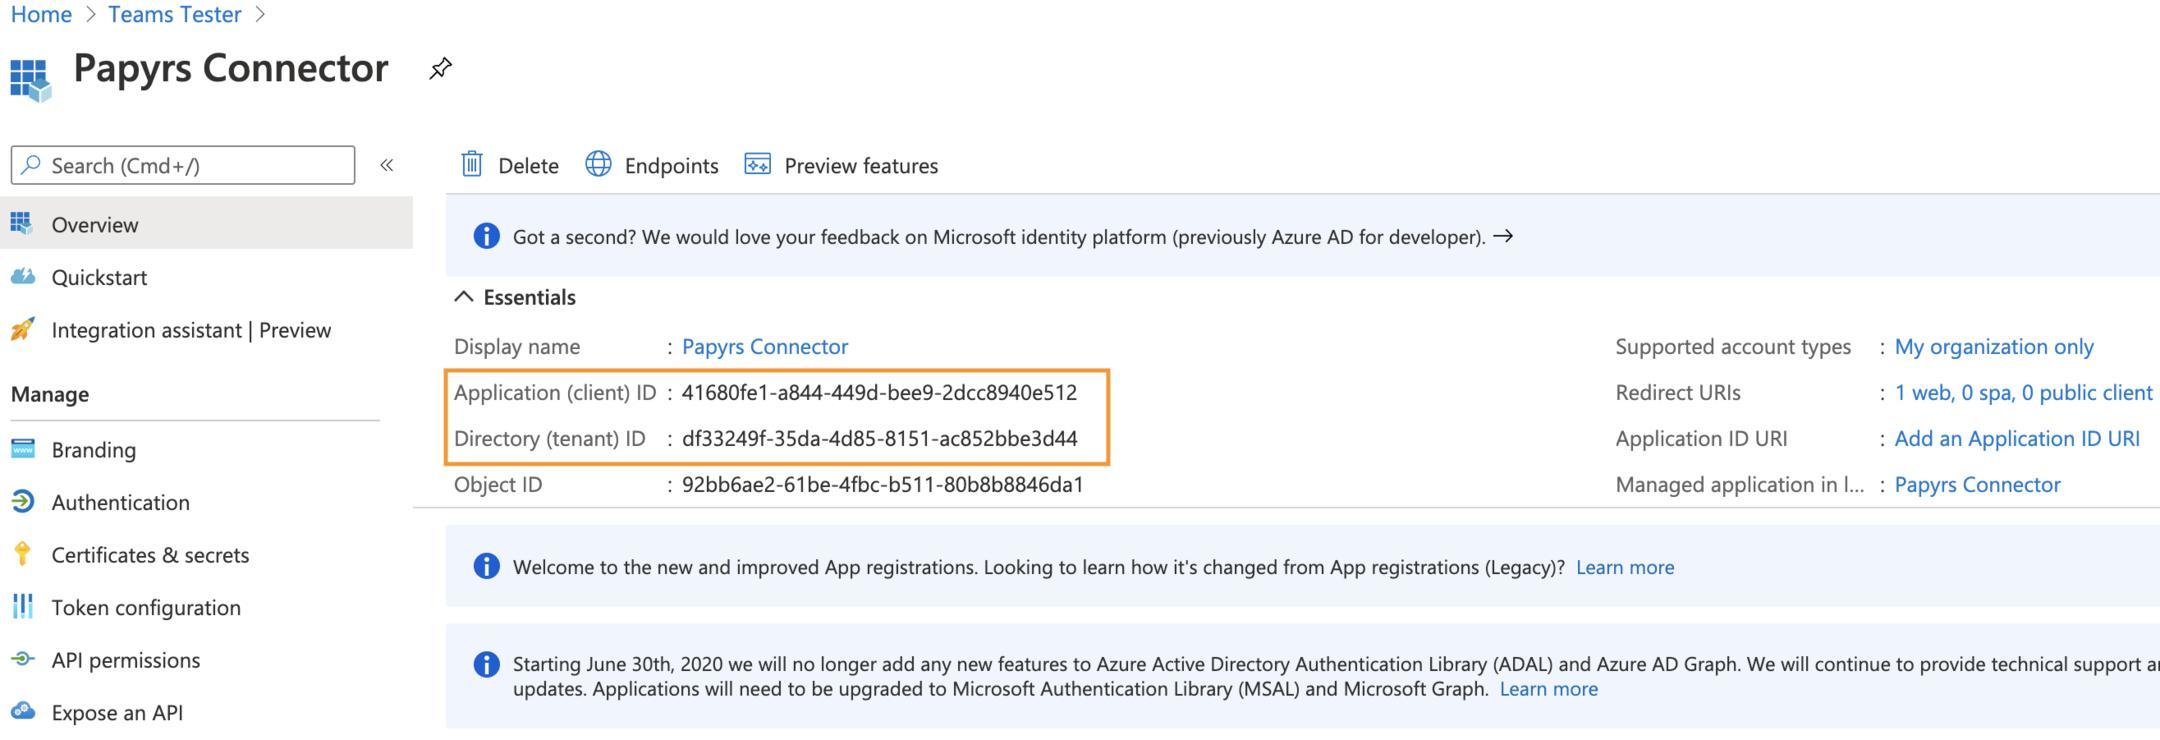Go to Teams Tester breadcrumb

click(174, 14)
